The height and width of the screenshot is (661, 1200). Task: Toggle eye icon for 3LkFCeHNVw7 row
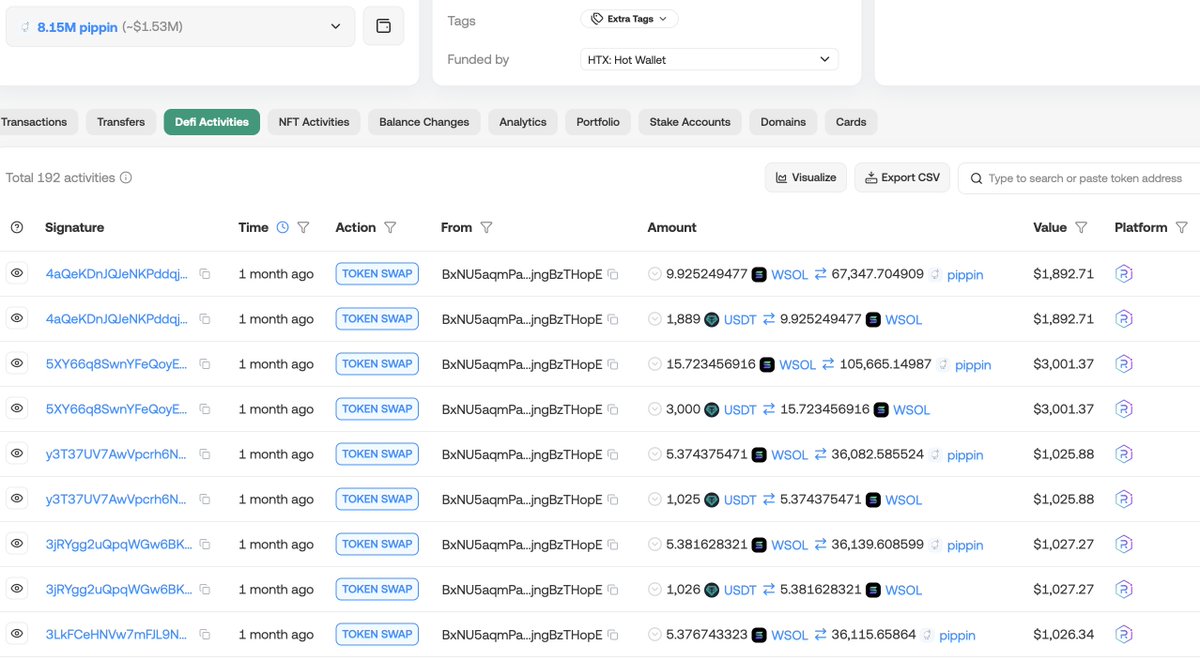(17, 633)
